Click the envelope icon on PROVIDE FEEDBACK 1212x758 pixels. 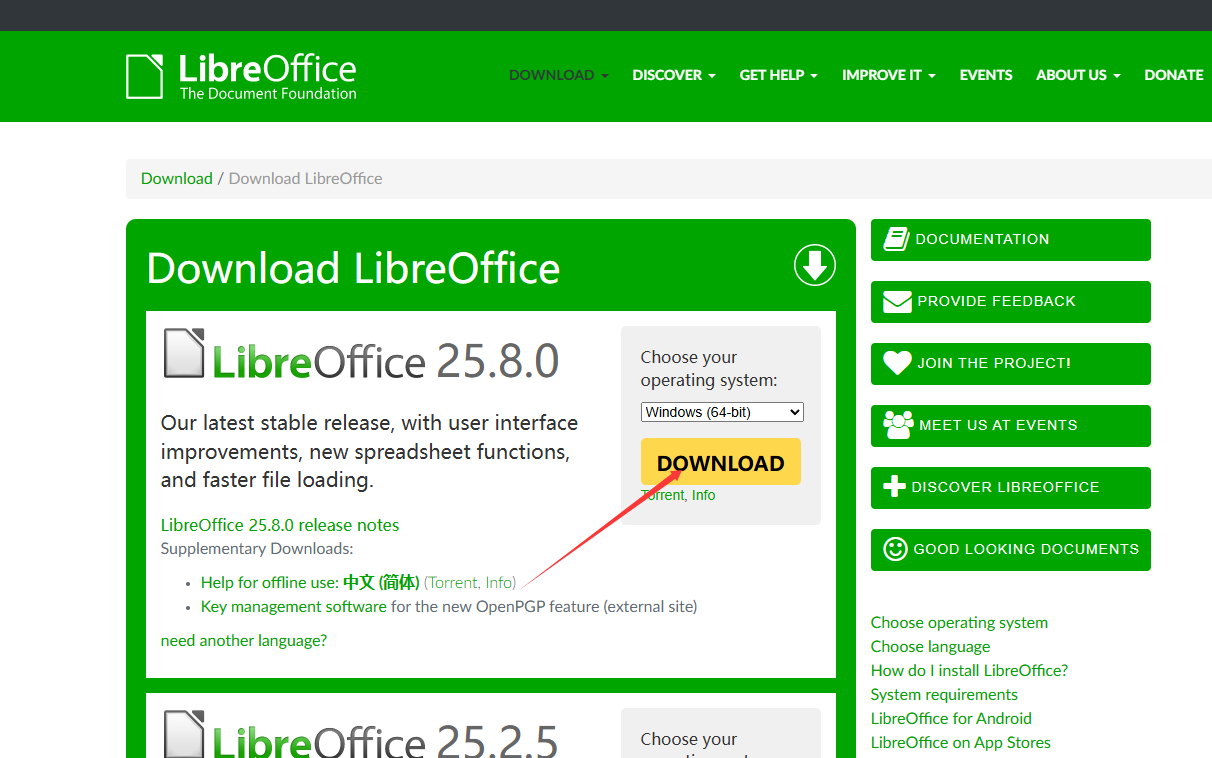[897, 301]
